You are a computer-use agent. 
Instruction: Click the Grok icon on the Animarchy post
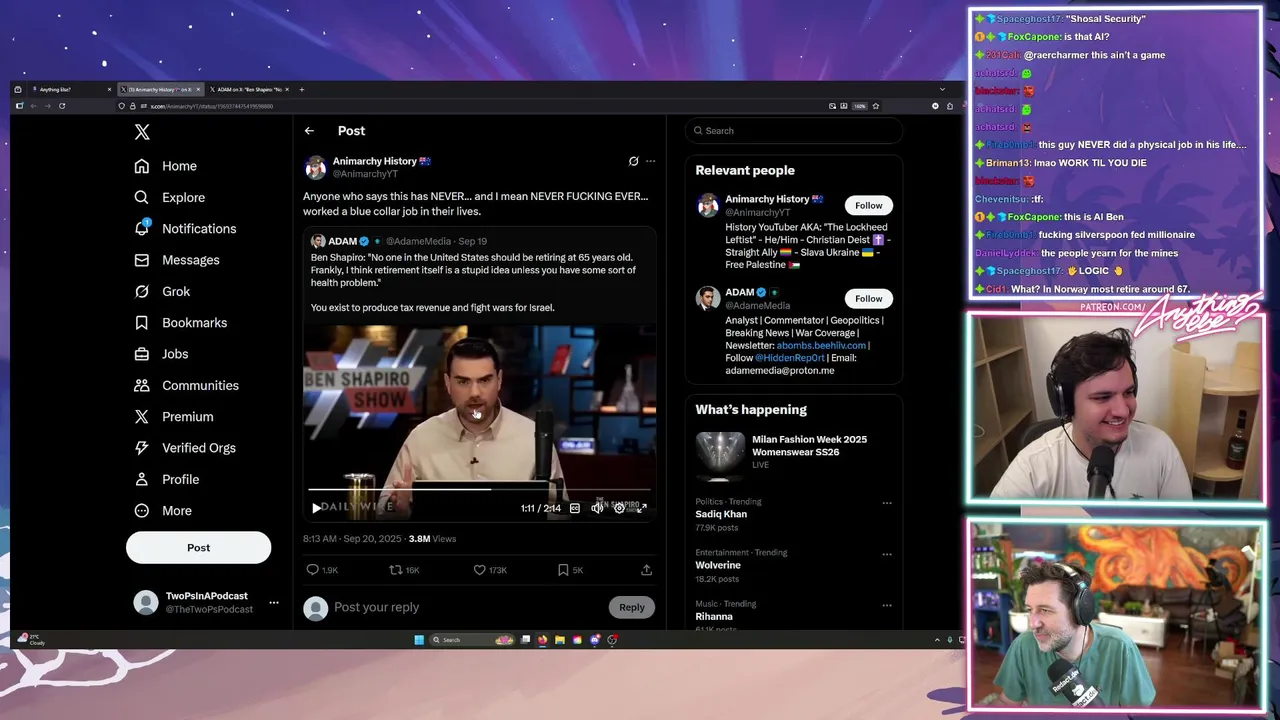633,161
